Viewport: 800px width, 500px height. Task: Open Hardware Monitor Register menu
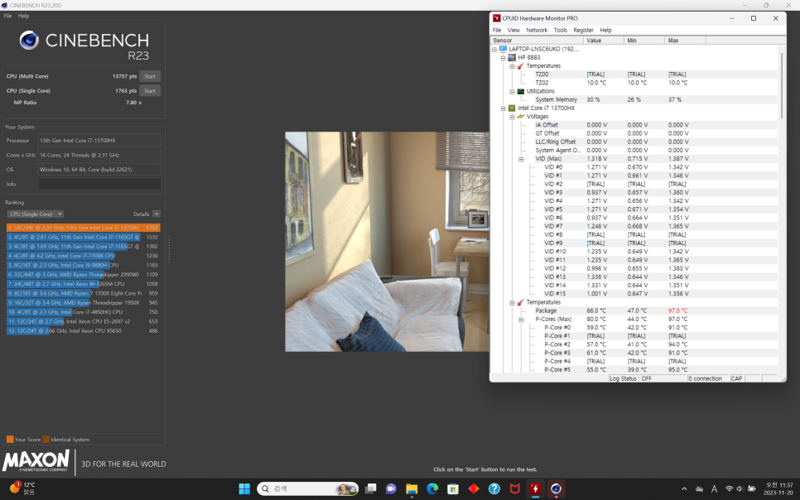pos(583,30)
